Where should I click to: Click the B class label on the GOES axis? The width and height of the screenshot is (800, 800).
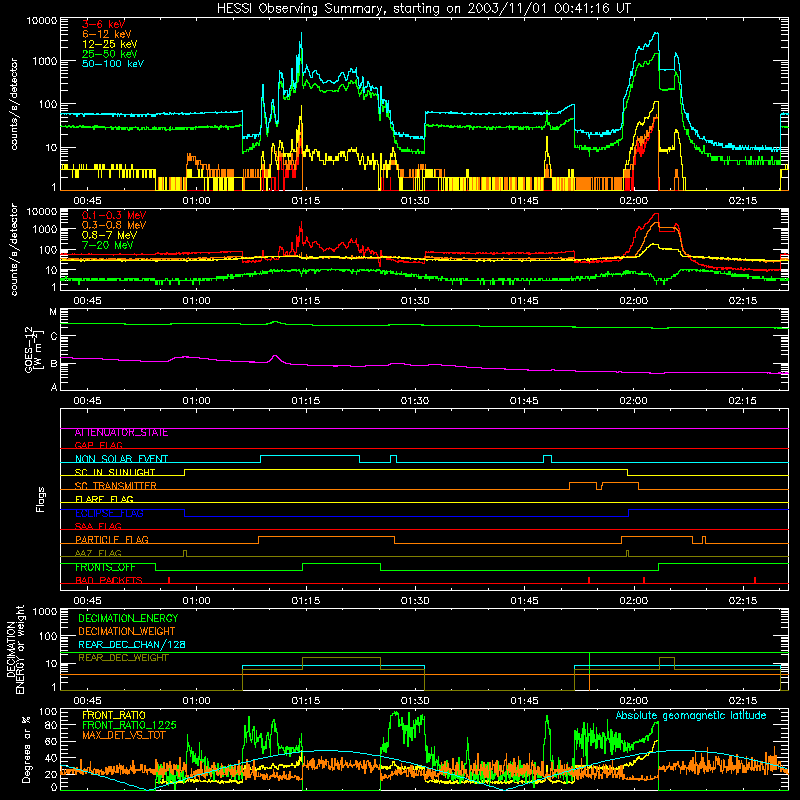pos(53,364)
